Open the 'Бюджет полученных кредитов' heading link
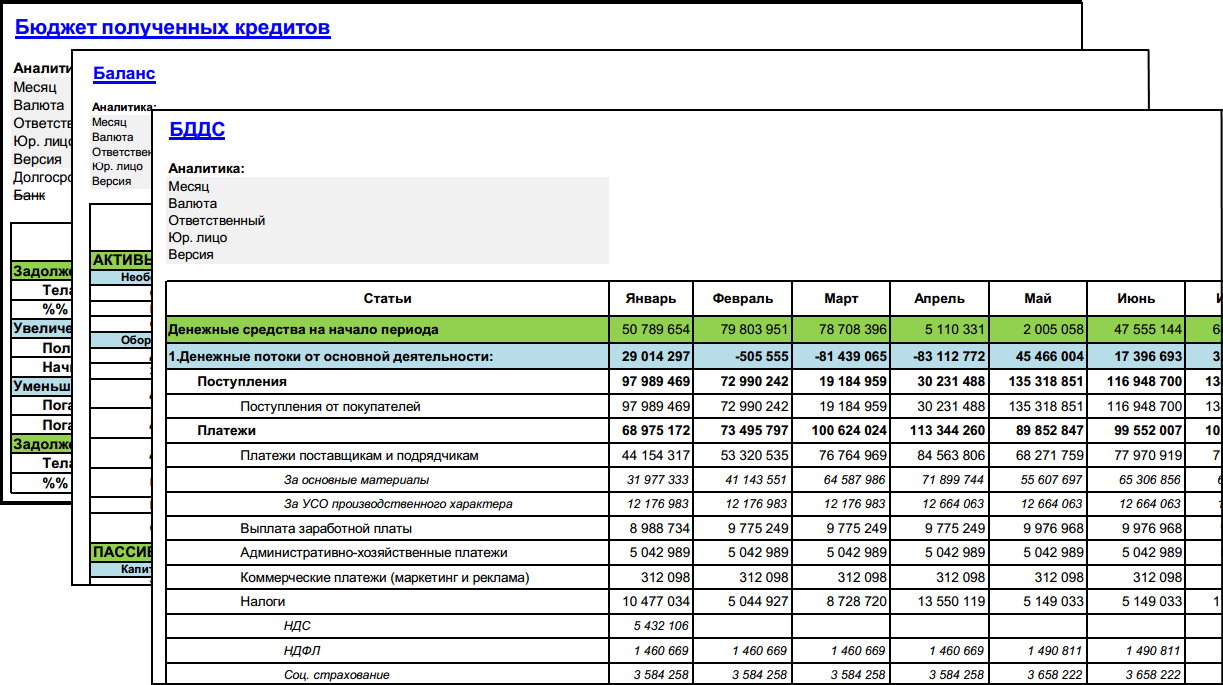Screen dimensions: 1223x685 [172, 28]
